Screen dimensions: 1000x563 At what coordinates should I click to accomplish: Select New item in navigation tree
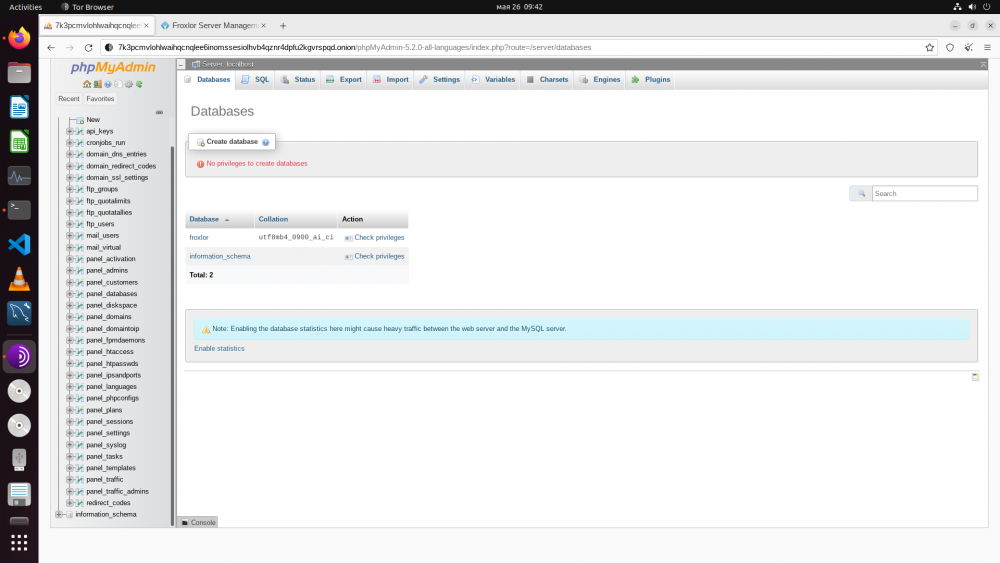click(x=93, y=120)
